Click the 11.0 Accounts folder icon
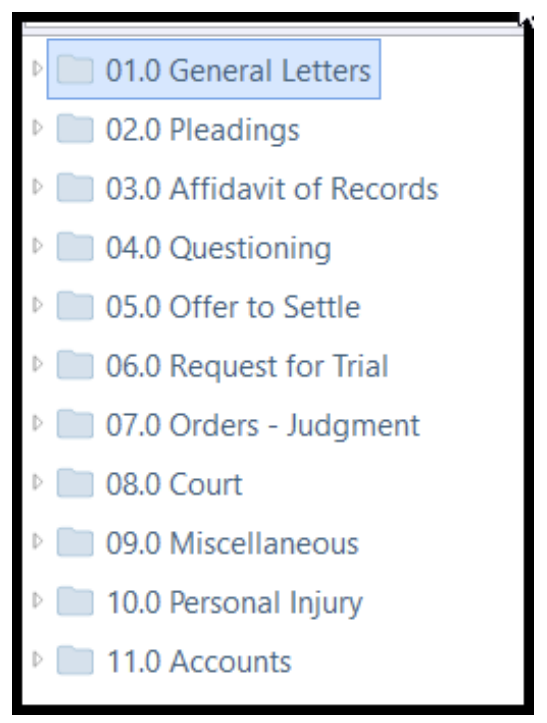This screenshot has height=723, width=547. pos(75,660)
